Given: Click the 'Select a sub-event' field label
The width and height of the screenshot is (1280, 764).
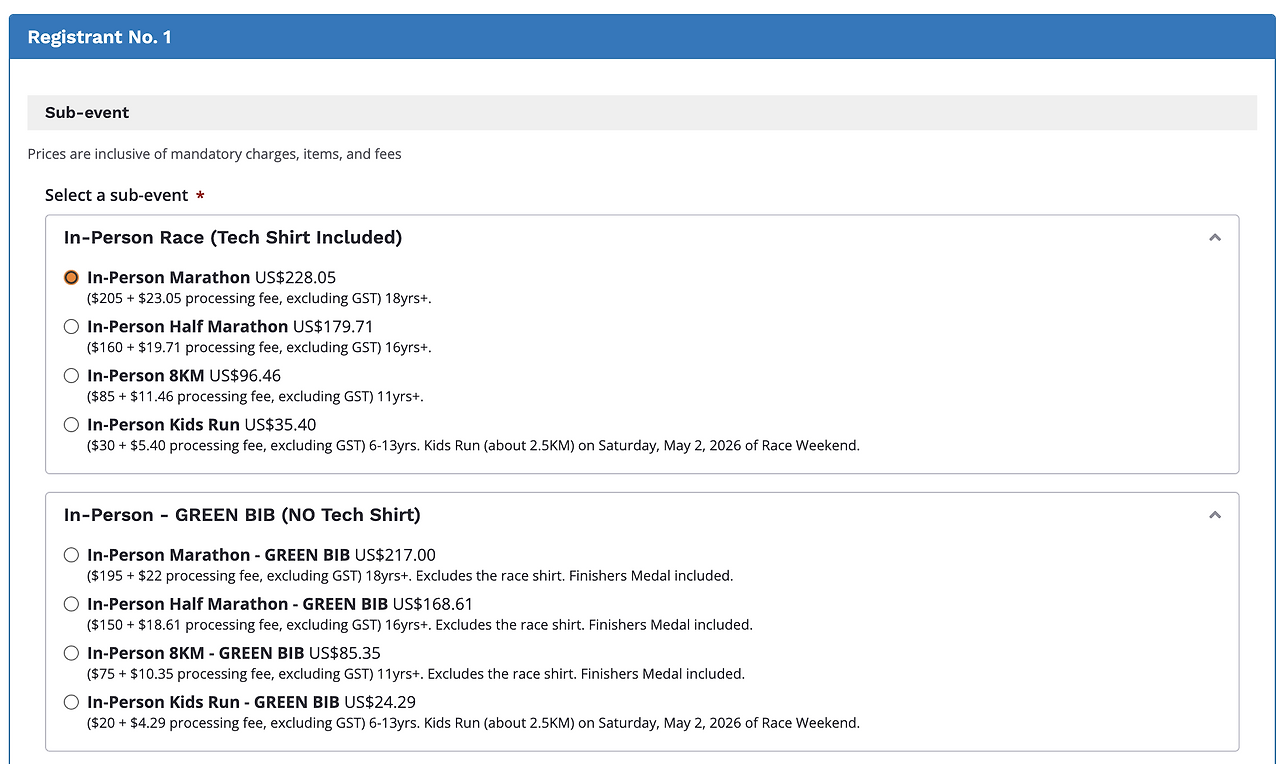Looking at the screenshot, I should pos(117,195).
